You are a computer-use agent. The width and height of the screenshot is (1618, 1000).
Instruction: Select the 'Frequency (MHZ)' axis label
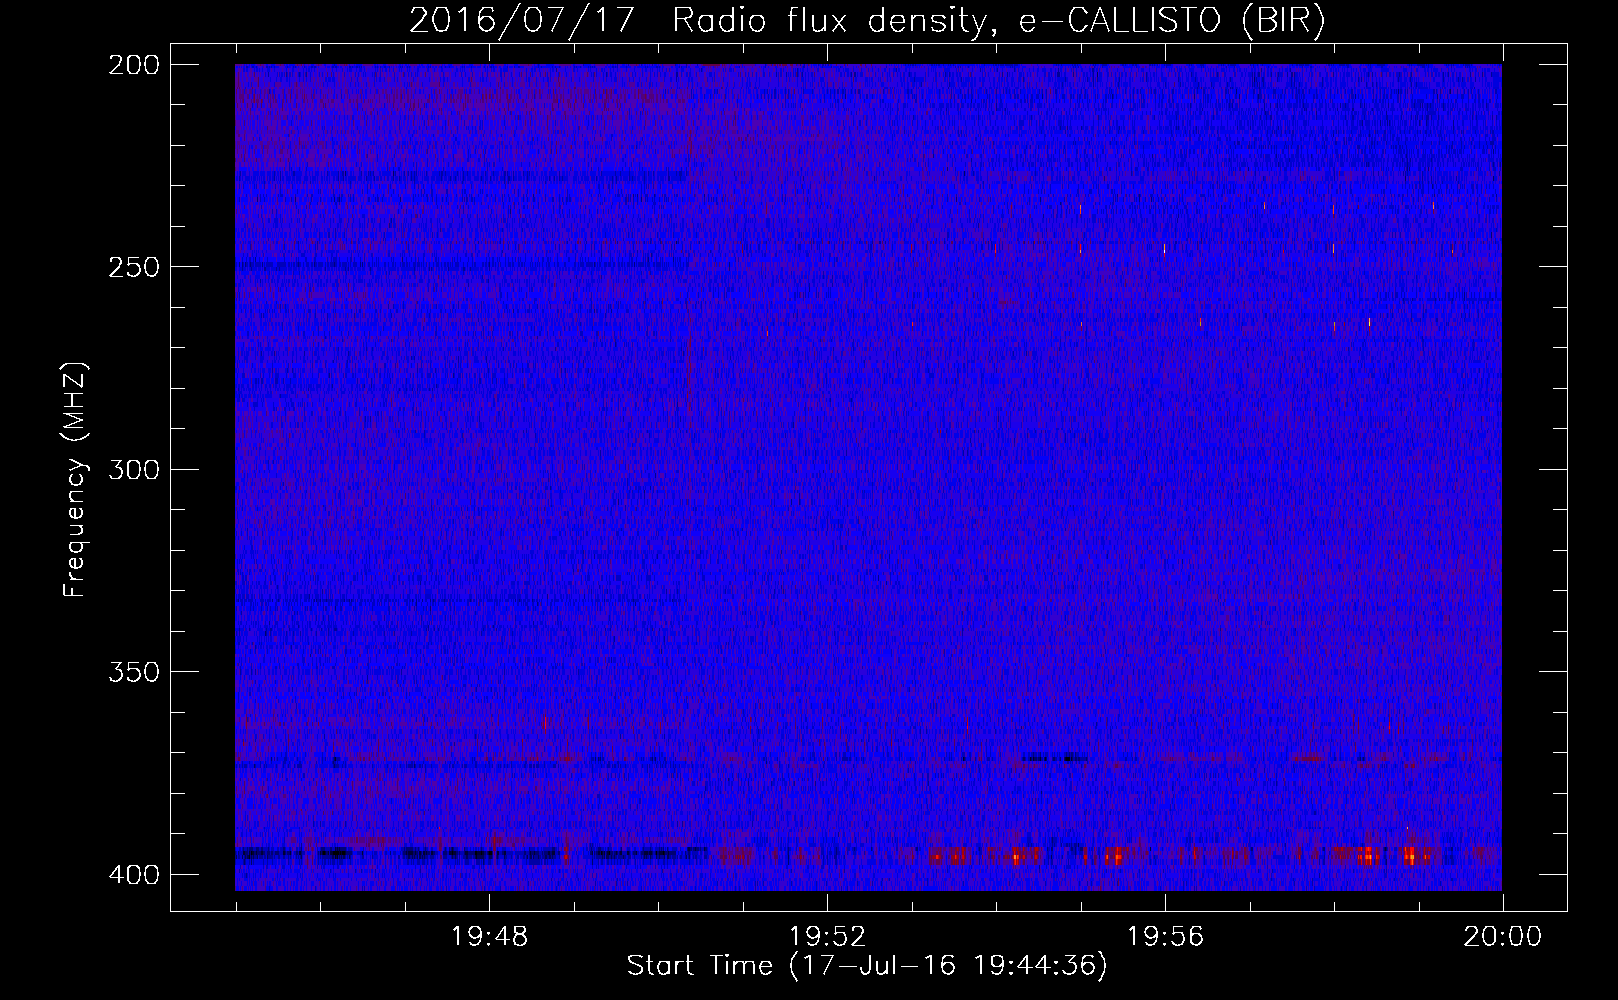click(75, 479)
